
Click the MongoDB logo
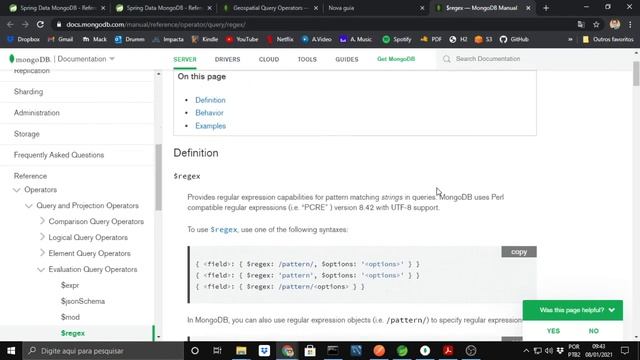click(x=29, y=59)
